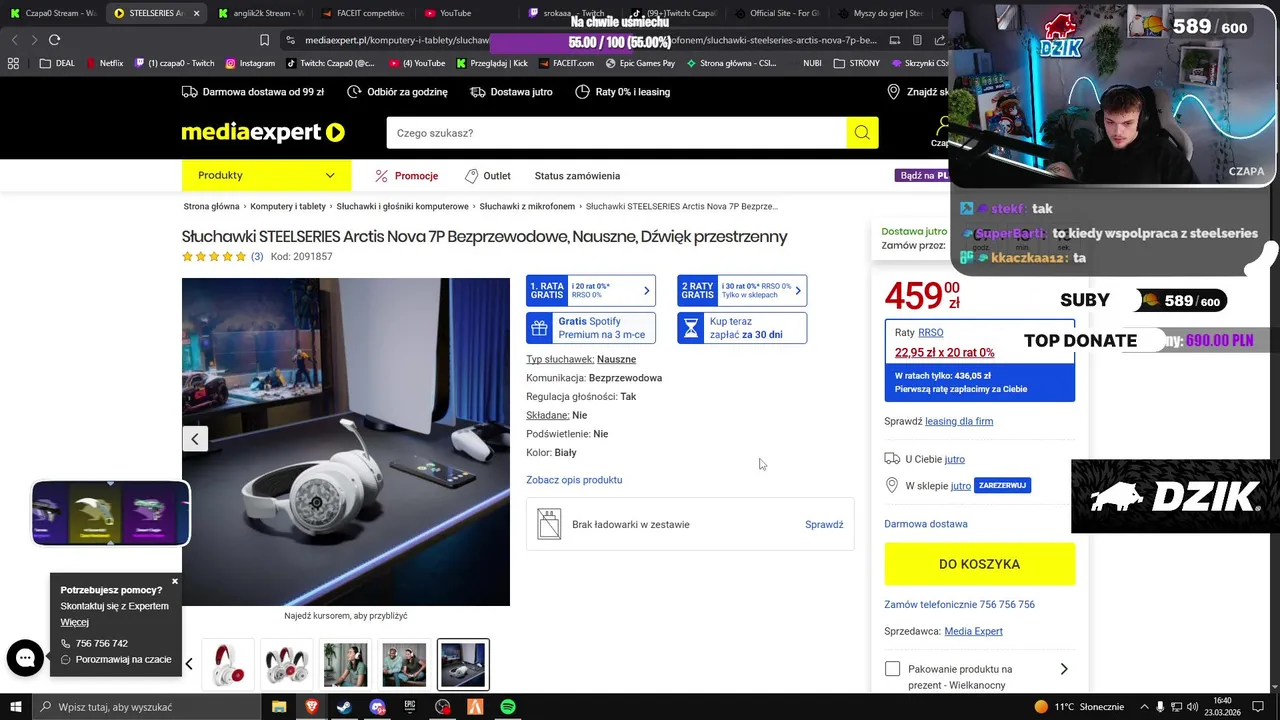Open the 'leasing dla firm' link
1280x720 pixels.
[x=959, y=421]
